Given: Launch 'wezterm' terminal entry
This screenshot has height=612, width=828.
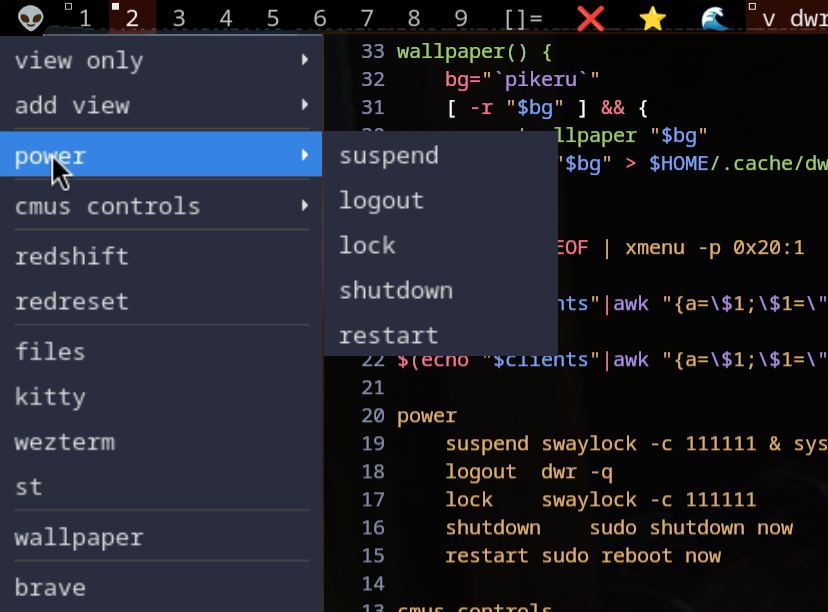Looking at the screenshot, I should (x=161, y=441).
